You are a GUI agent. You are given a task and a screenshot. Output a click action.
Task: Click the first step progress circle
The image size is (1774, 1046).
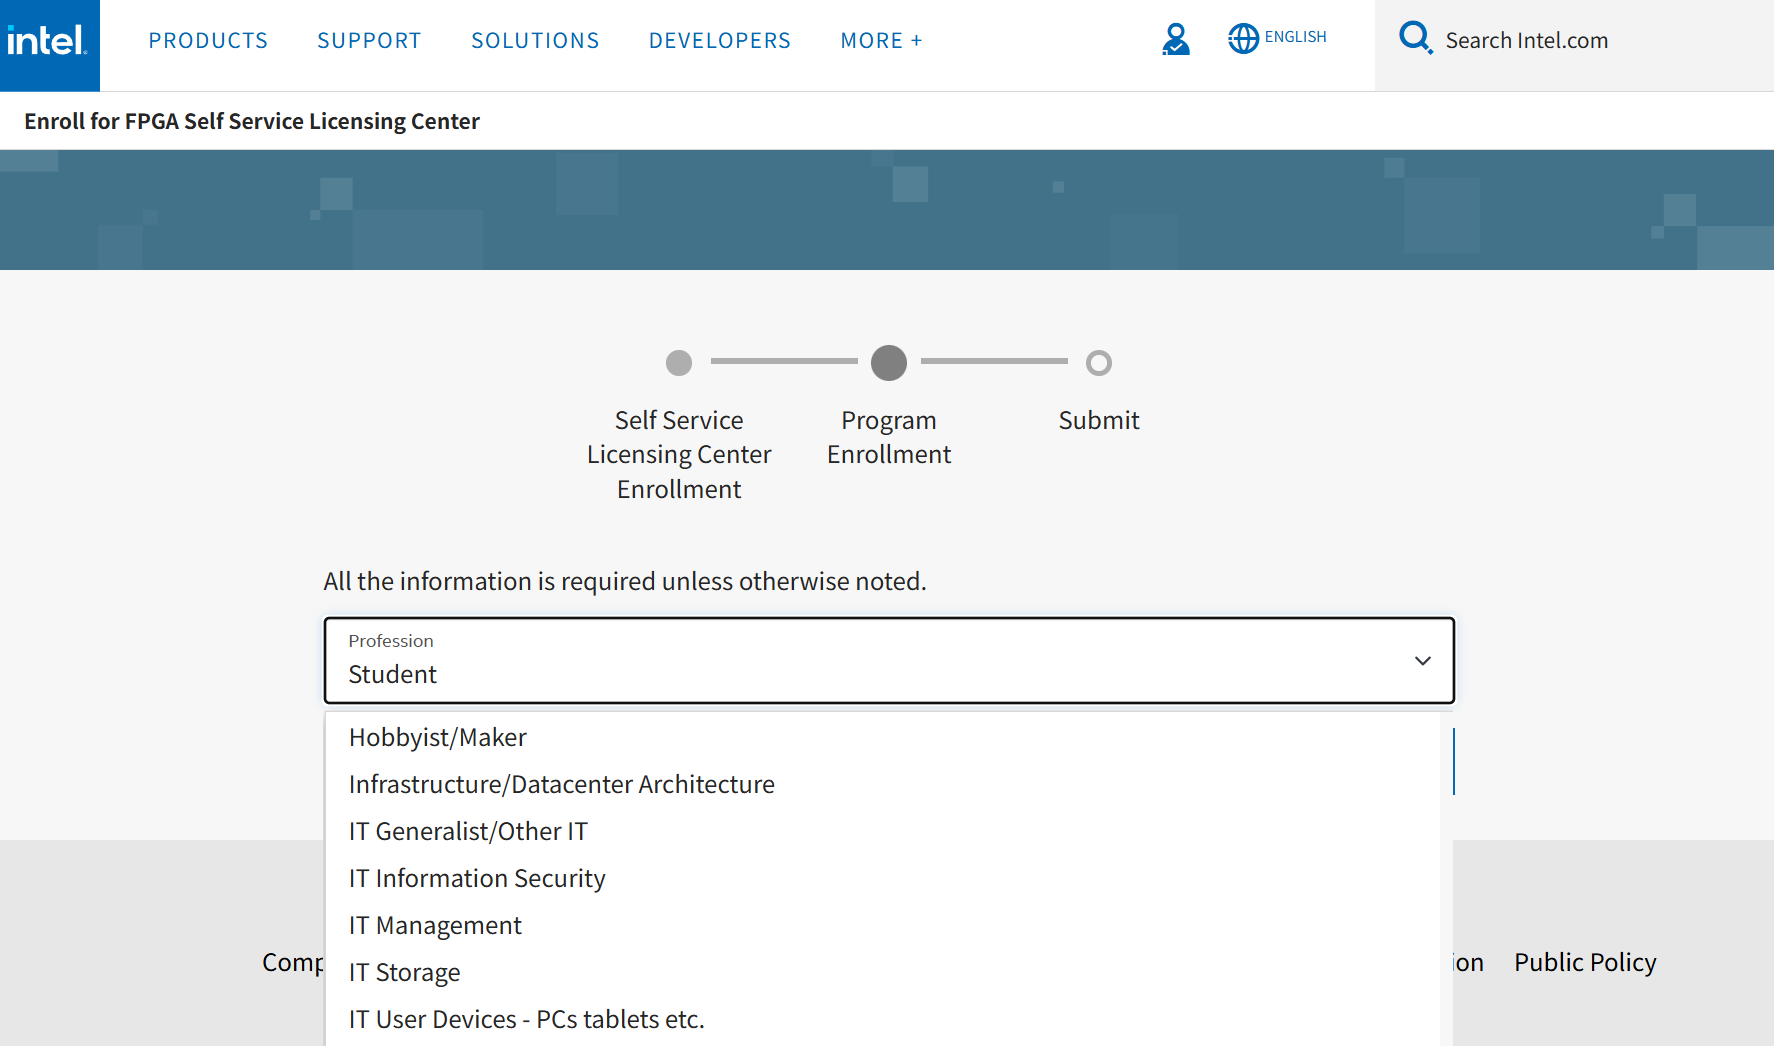click(679, 363)
